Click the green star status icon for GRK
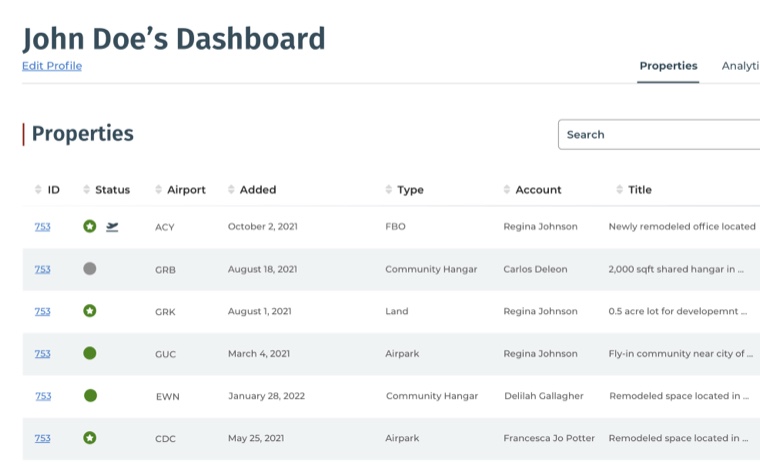 [90, 311]
